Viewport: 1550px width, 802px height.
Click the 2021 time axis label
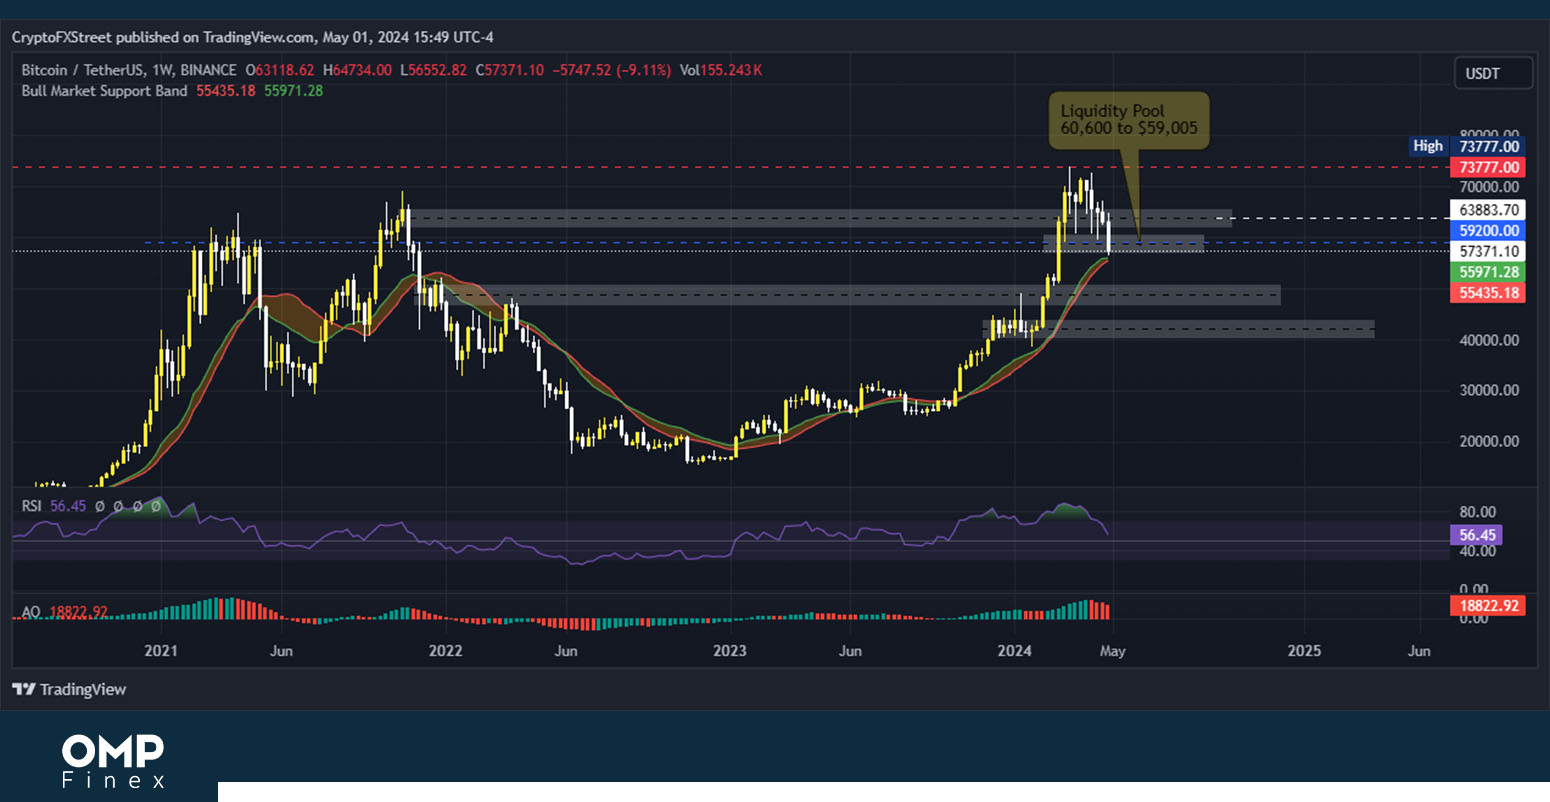coord(161,651)
